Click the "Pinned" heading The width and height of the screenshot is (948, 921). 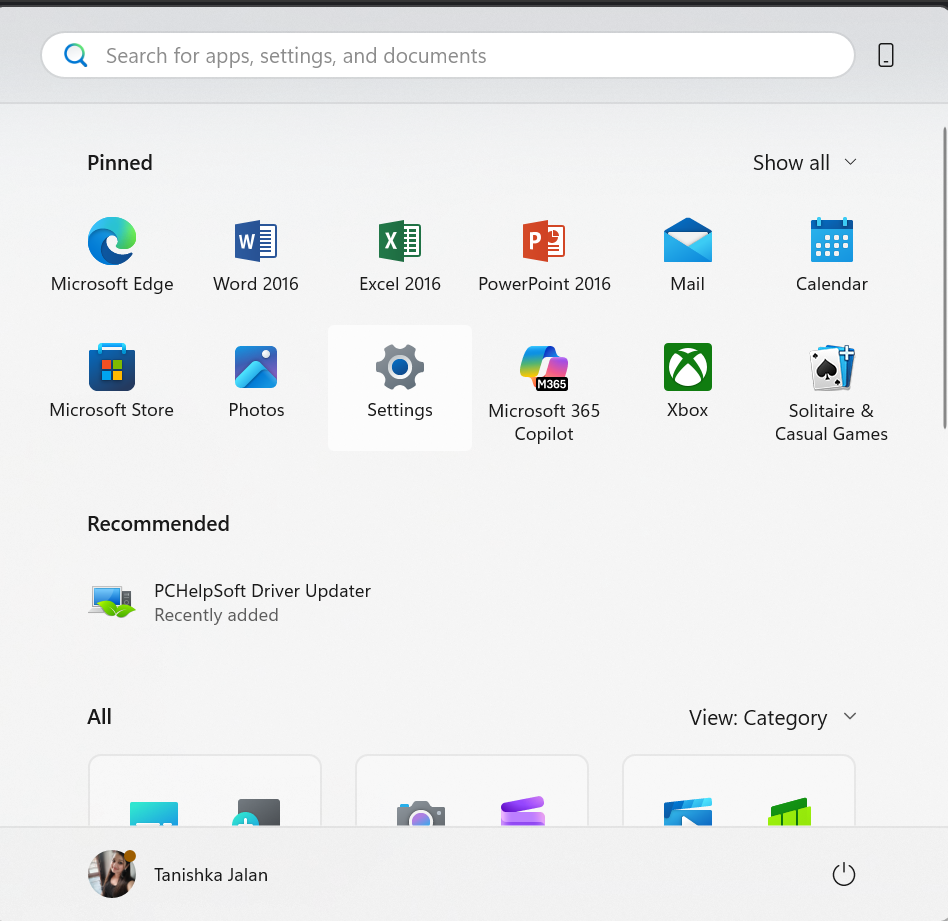pos(120,163)
